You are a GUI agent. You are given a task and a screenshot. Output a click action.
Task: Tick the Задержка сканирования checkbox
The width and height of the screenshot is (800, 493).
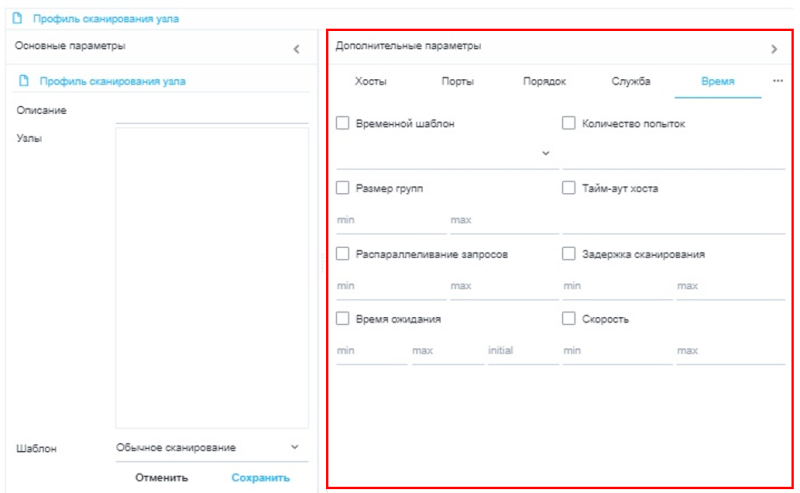(569, 254)
